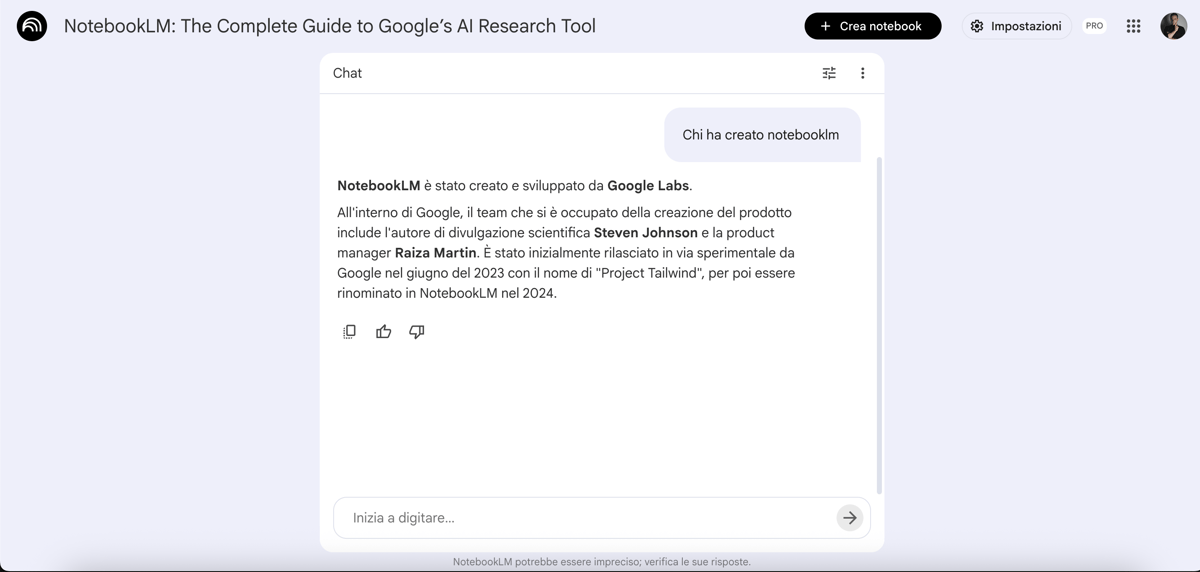Screen dimensions: 1200x572
Task: Click the disclaimer text below the chat
Action: click(601, 562)
